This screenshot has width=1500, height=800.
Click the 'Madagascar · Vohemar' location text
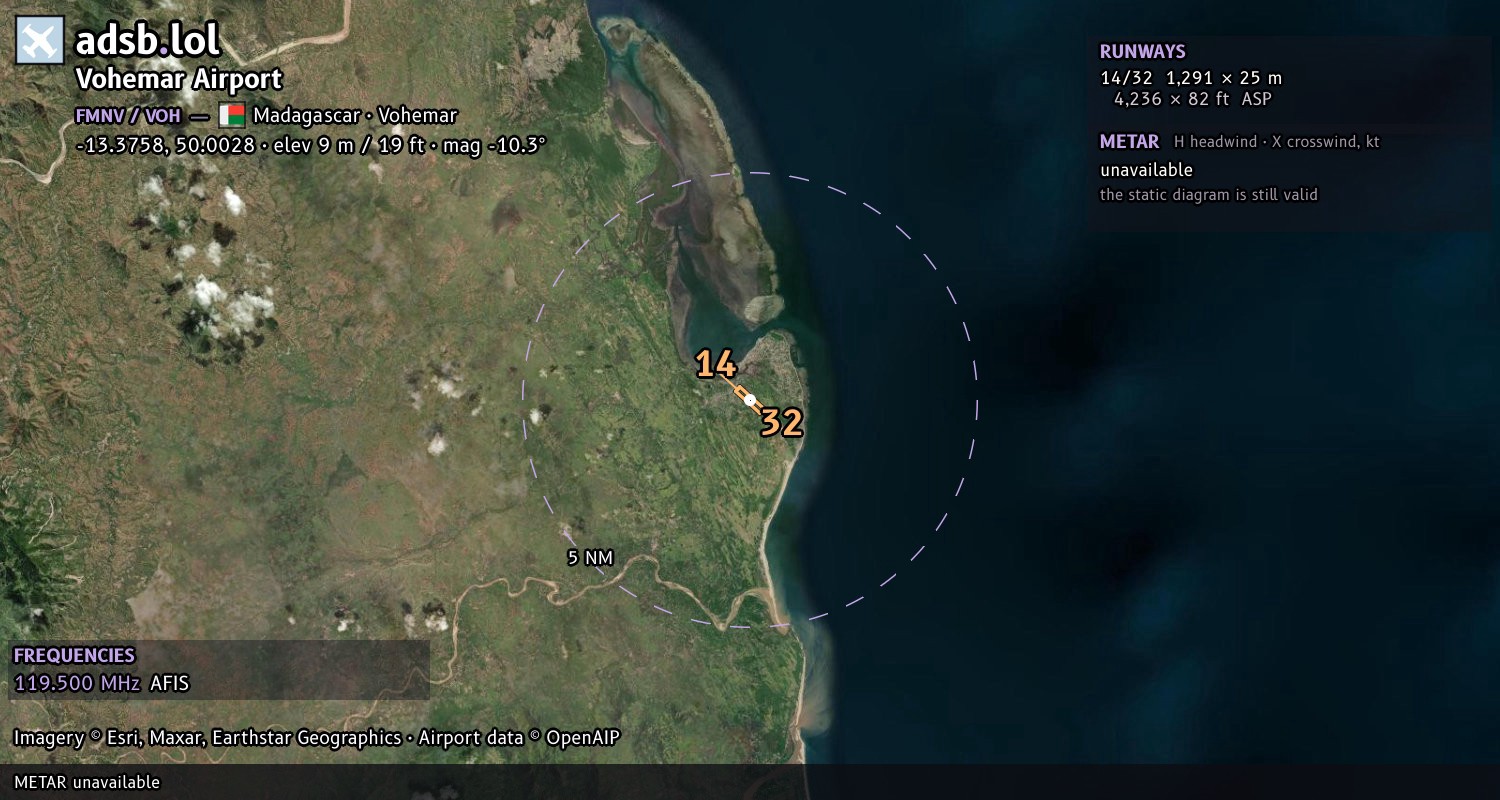[355, 115]
